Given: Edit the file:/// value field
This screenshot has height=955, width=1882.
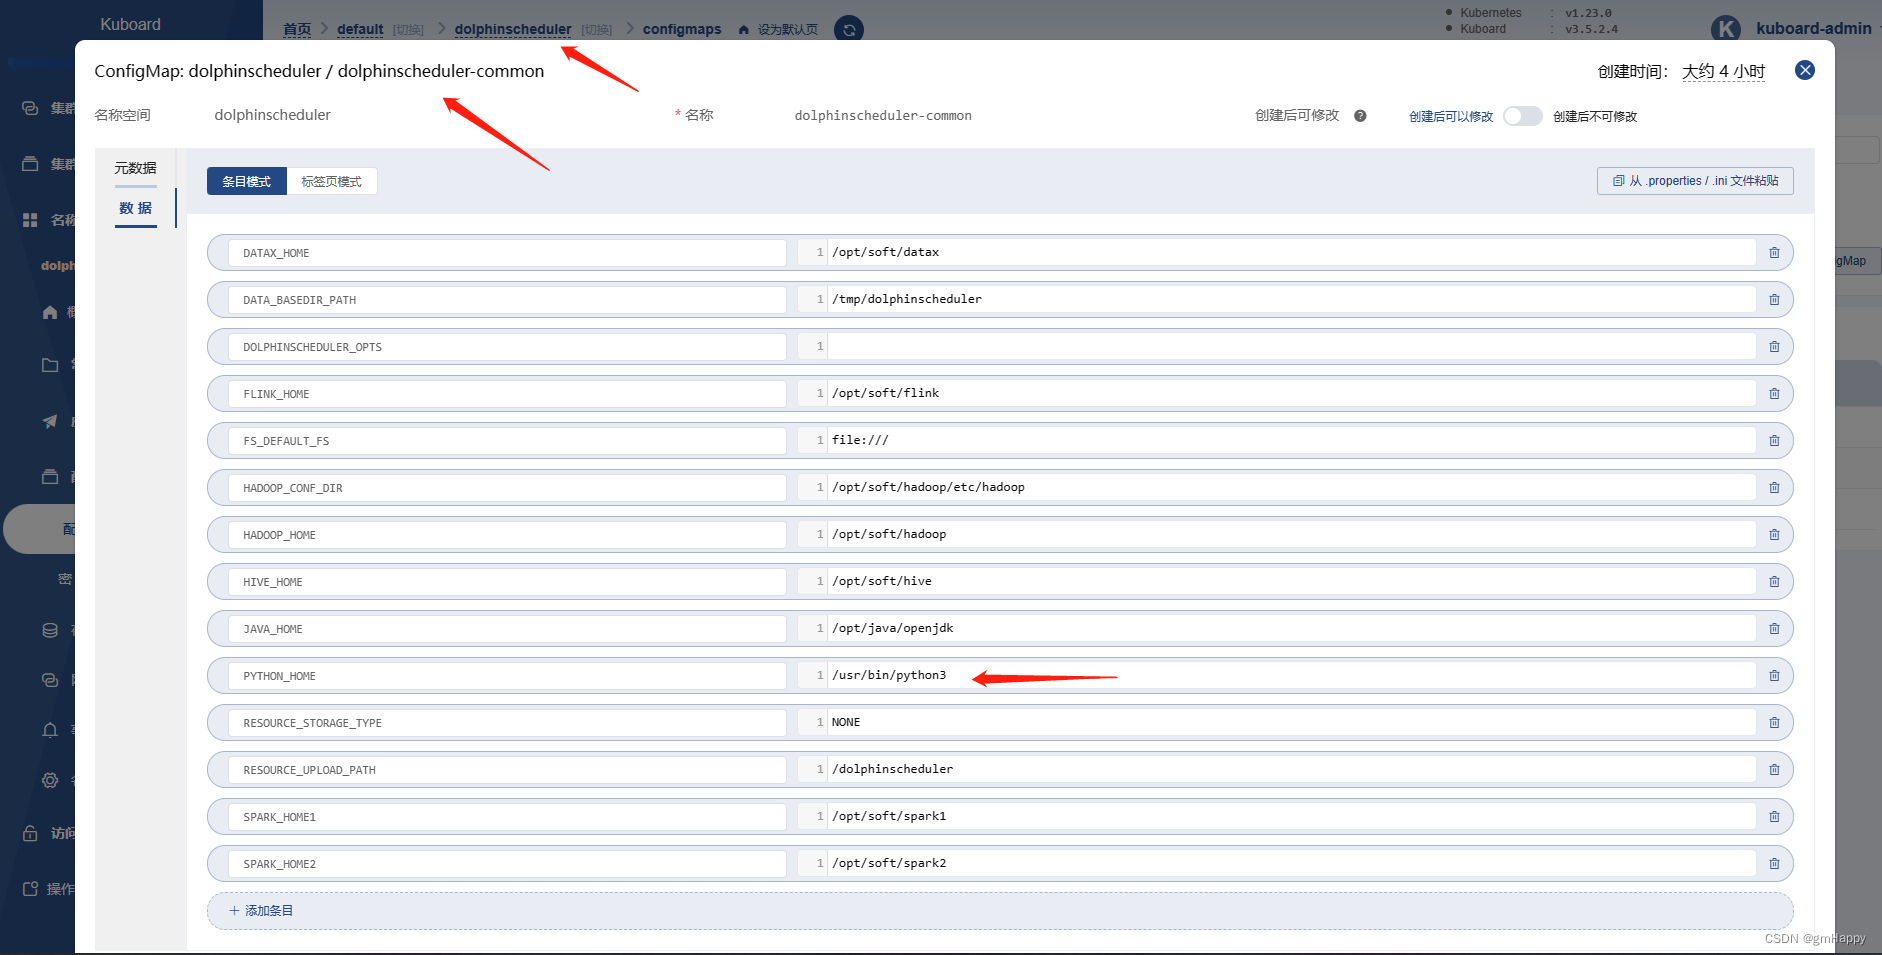Looking at the screenshot, I should coord(1291,440).
